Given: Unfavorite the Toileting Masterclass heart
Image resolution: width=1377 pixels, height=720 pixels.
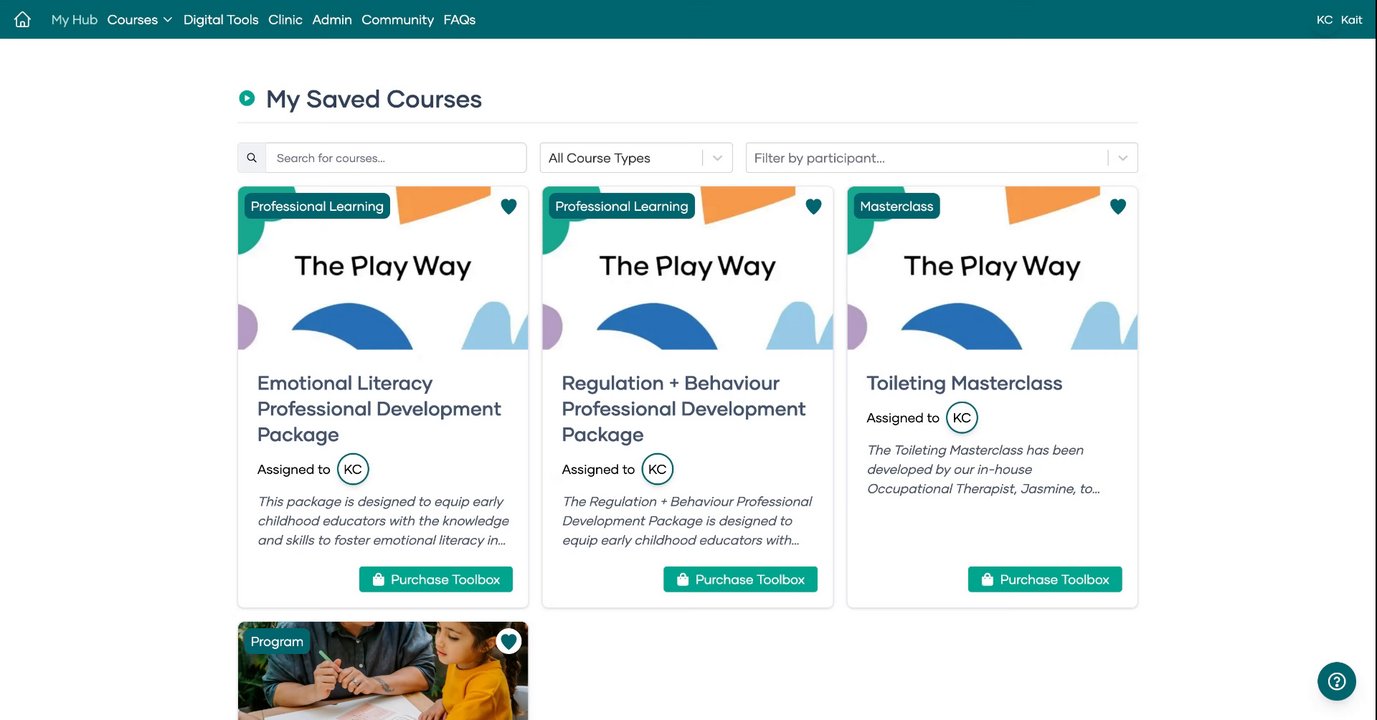Looking at the screenshot, I should [1118, 206].
